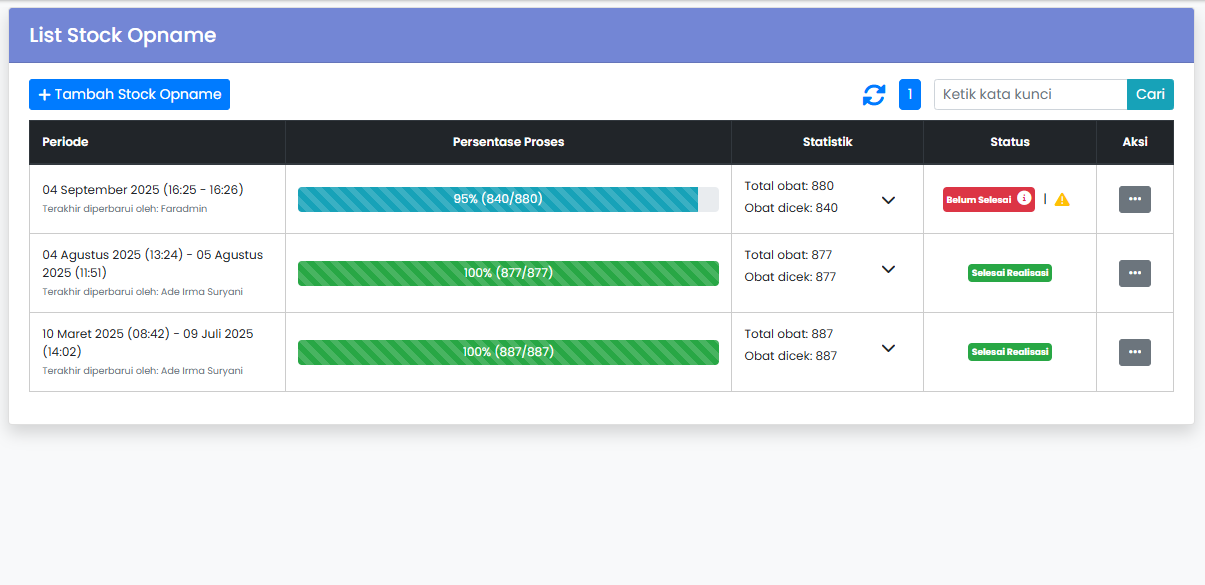Click the Persentase Proses column header
Image resolution: width=1205 pixels, height=585 pixels.
(x=508, y=142)
